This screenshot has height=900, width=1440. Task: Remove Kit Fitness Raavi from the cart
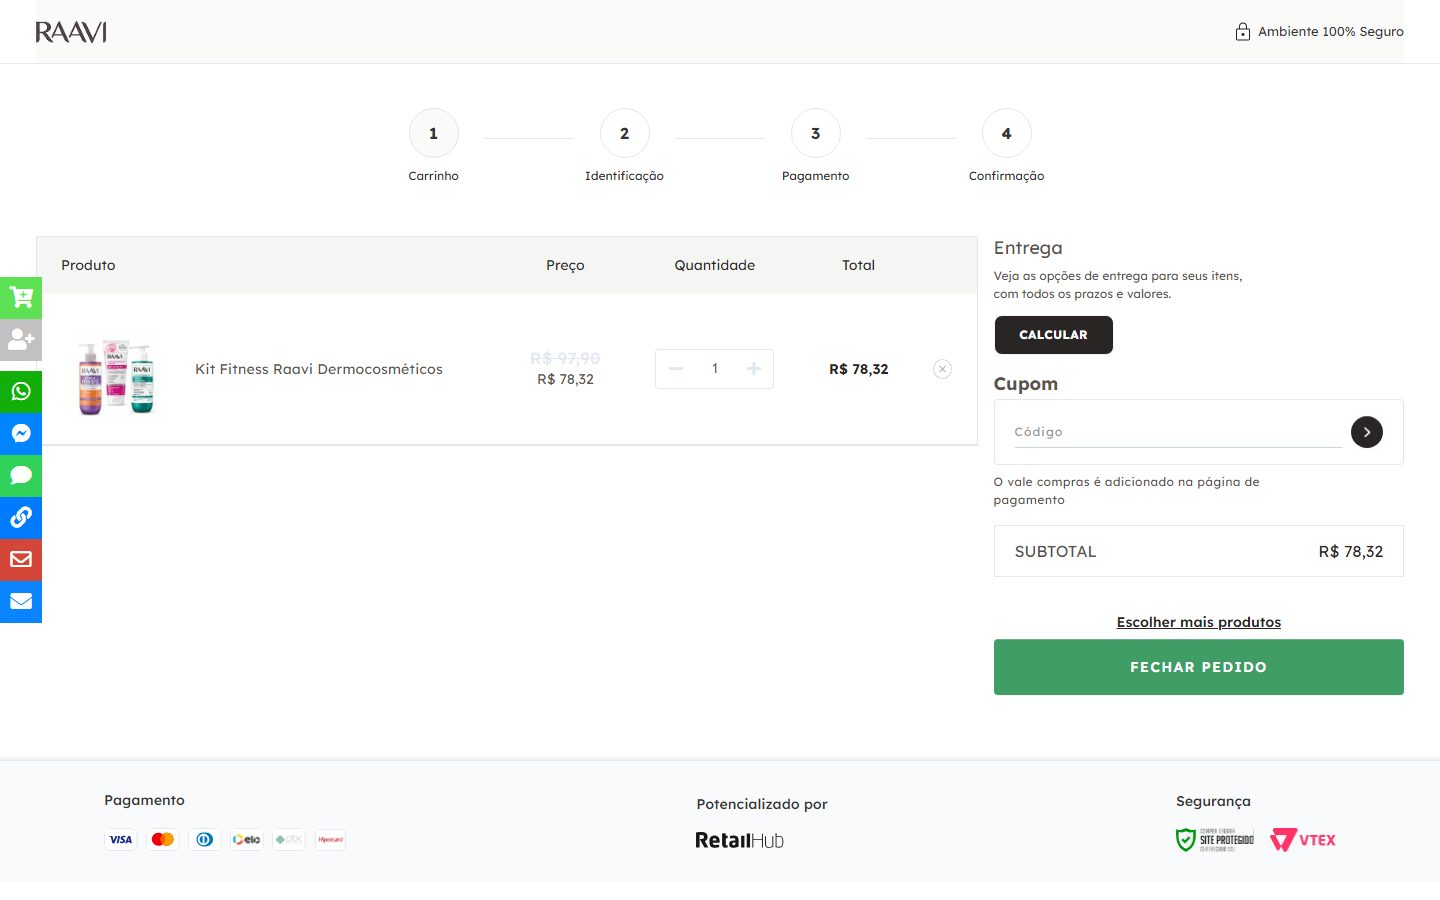coord(942,369)
